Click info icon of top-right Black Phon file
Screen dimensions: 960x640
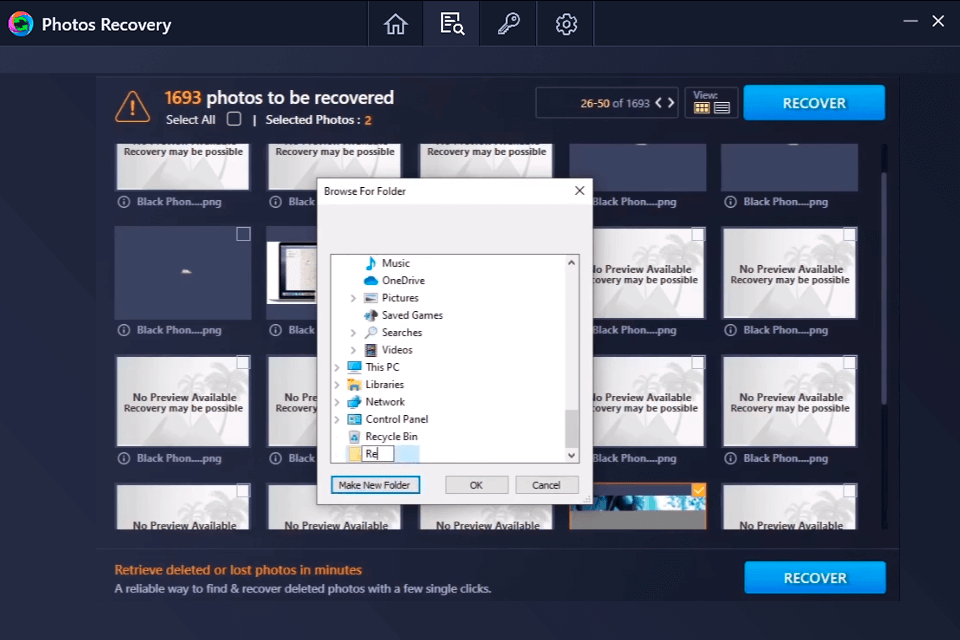pos(730,201)
